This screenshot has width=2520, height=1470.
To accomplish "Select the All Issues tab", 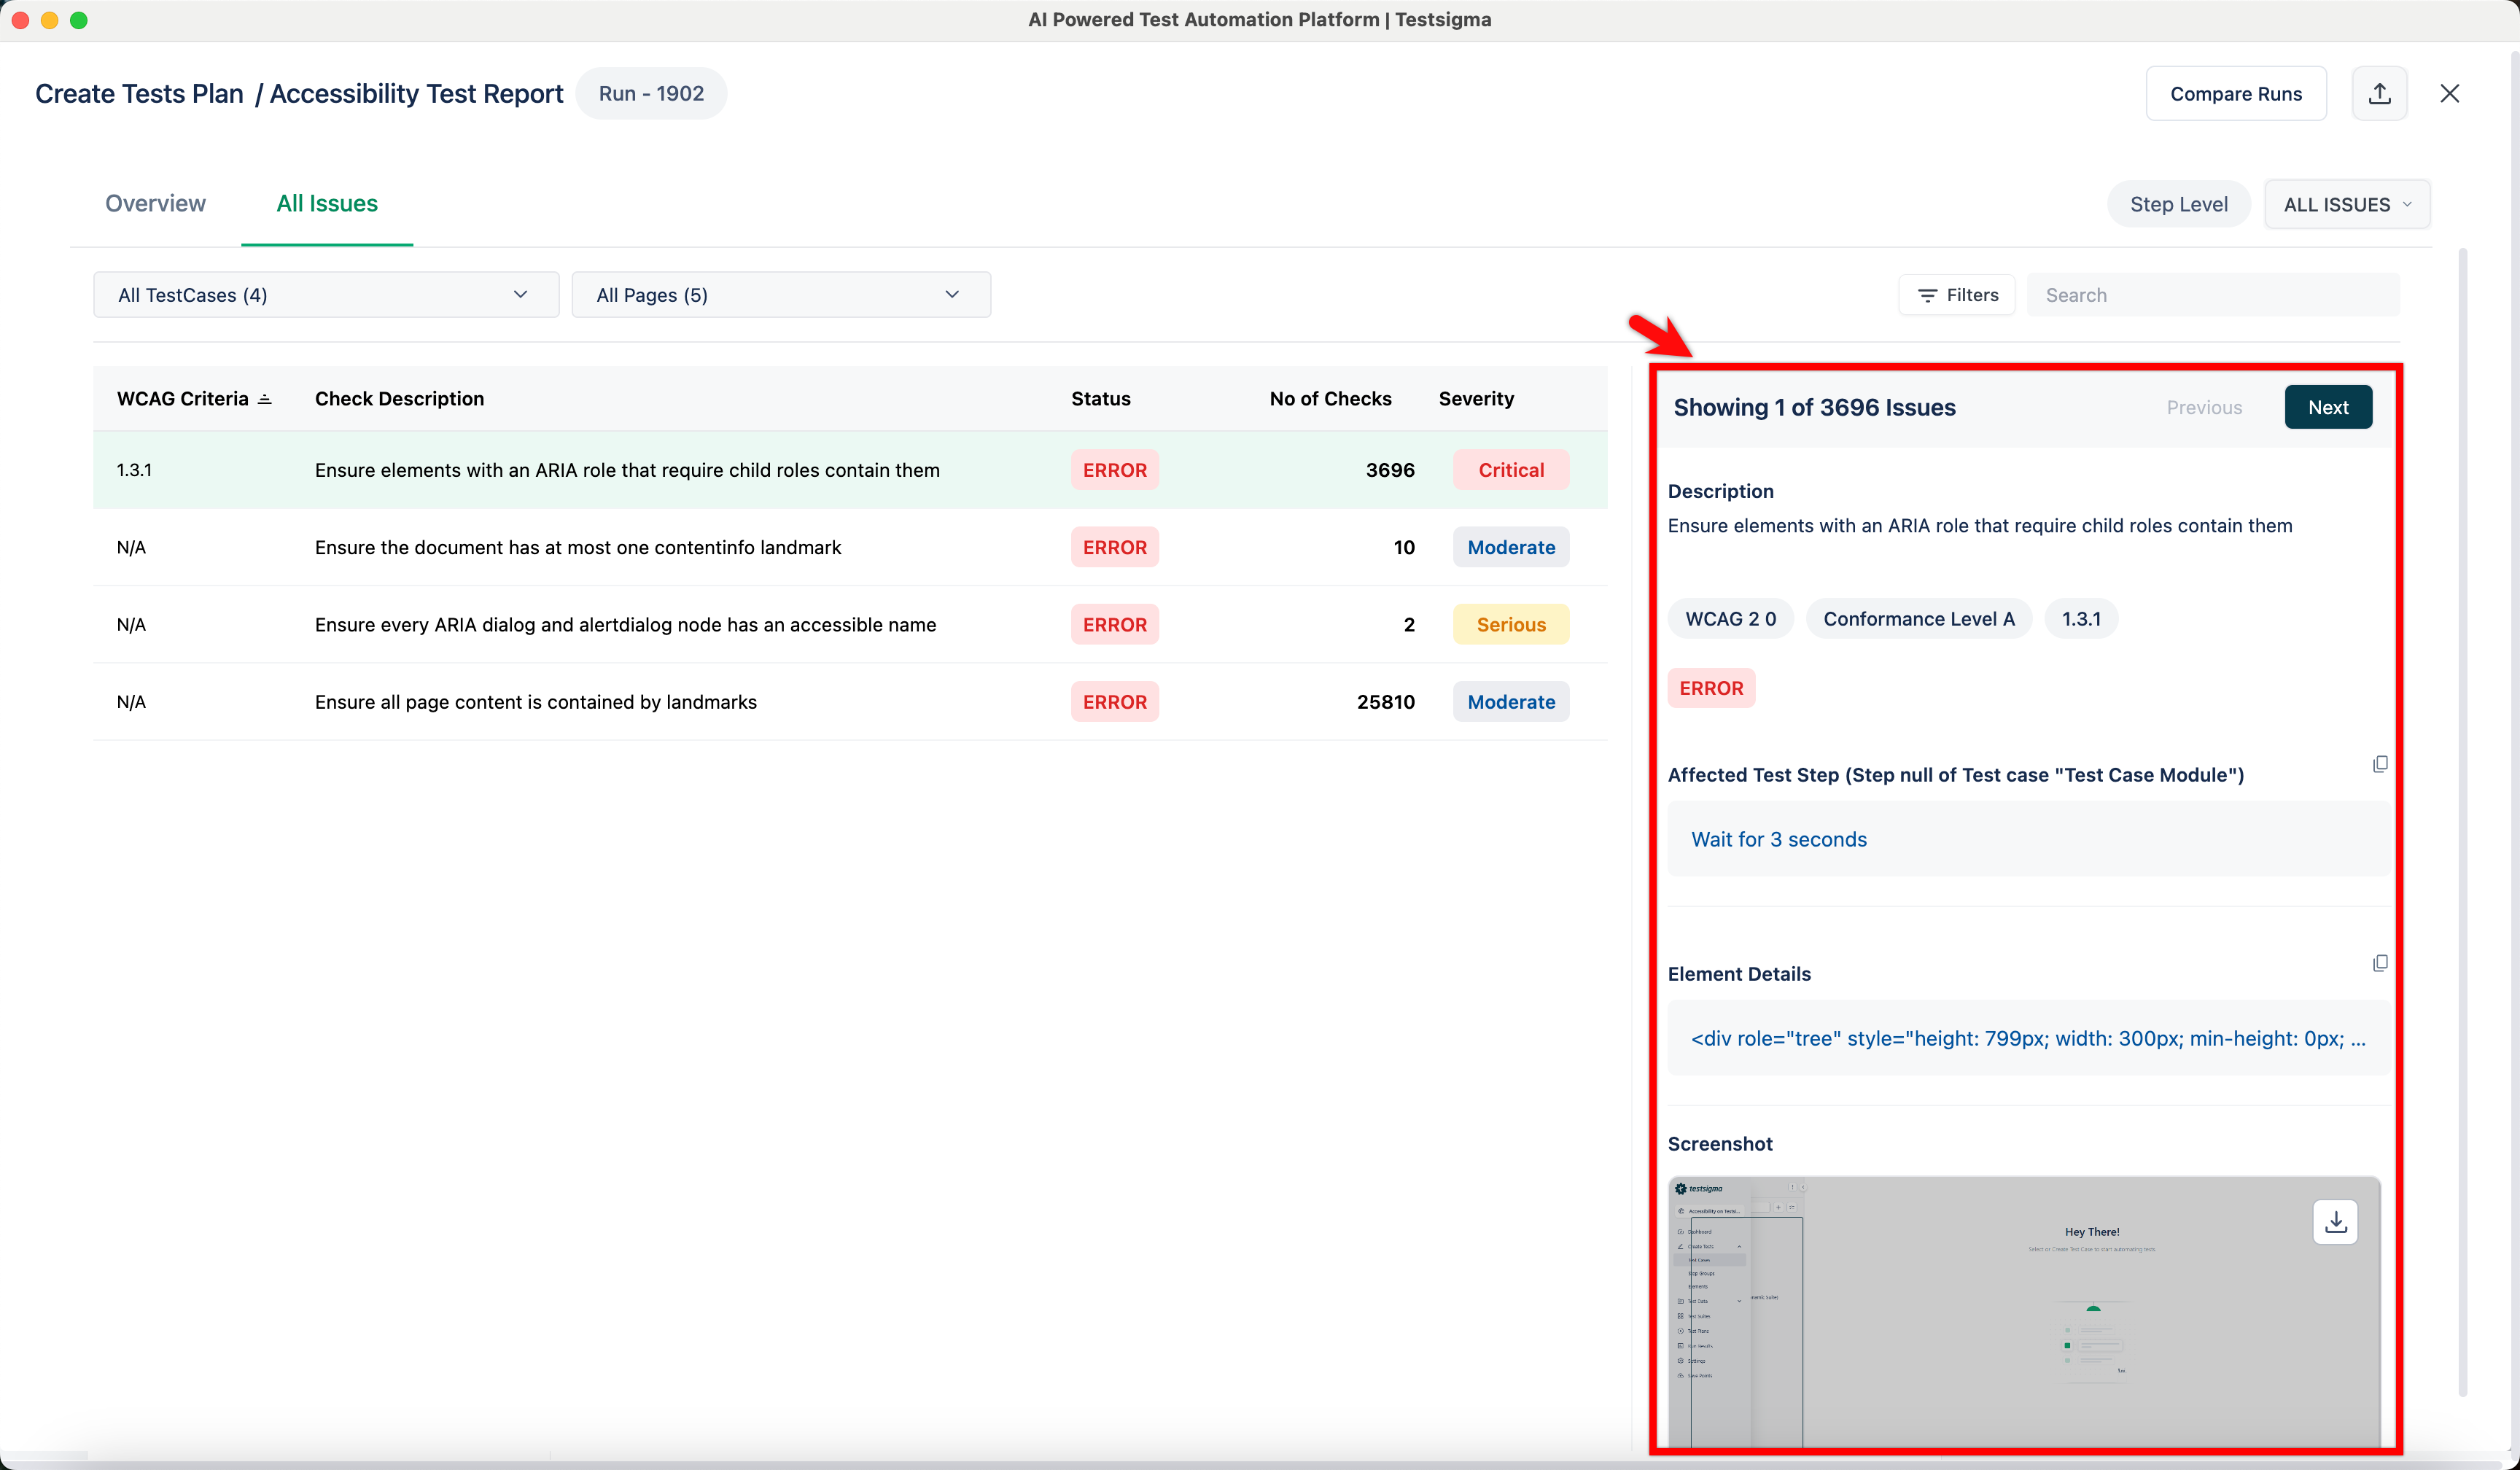I will [x=327, y=203].
